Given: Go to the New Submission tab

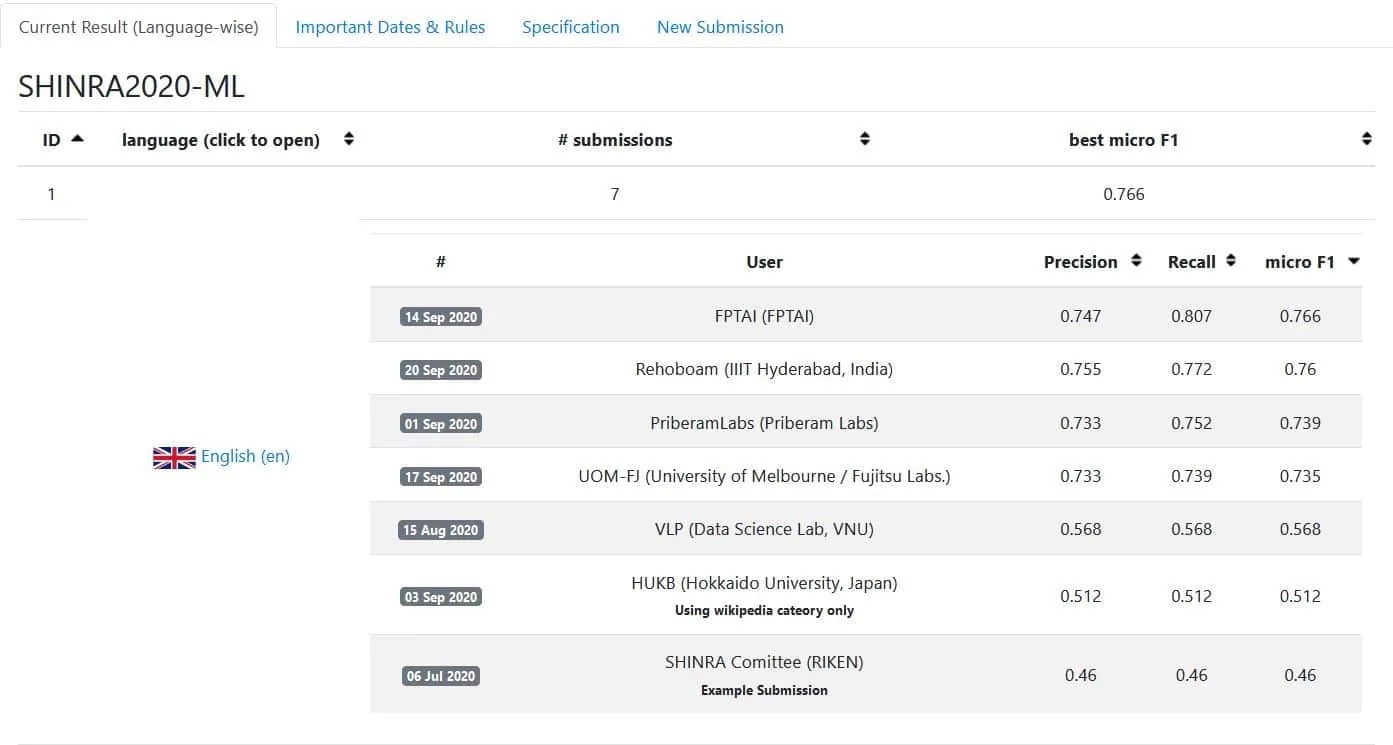Looking at the screenshot, I should pyautogui.click(x=720, y=27).
